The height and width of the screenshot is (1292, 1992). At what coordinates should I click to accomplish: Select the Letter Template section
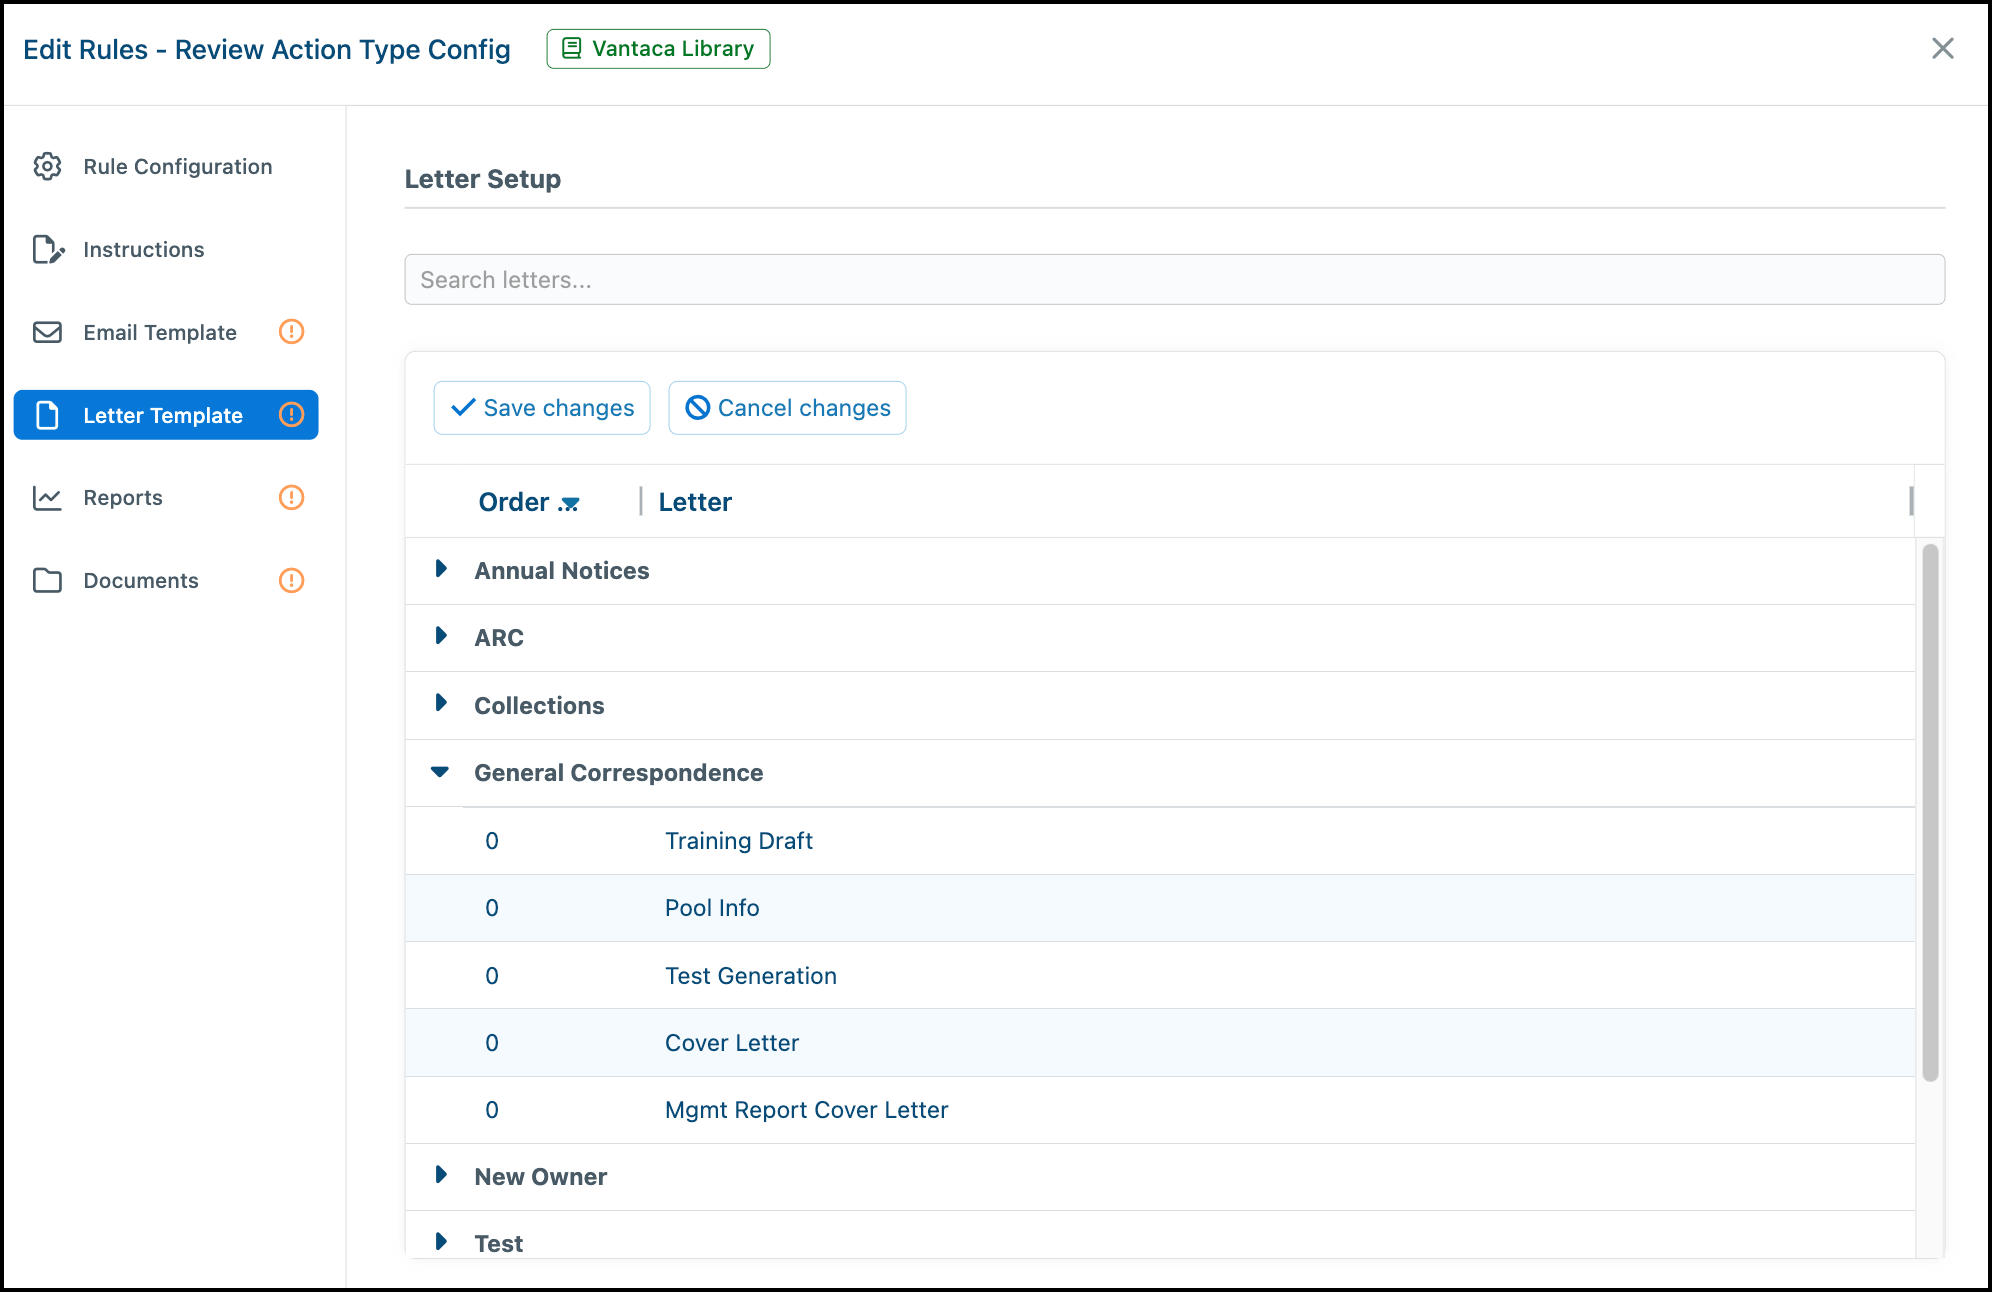tap(166, 415)
